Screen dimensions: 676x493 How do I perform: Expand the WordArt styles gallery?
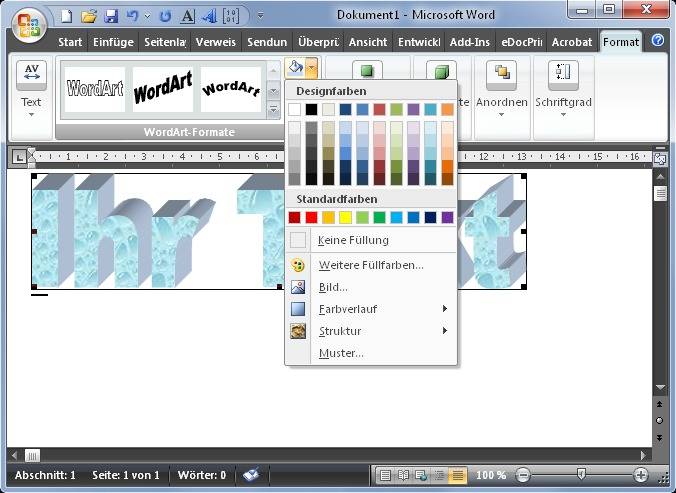274,111
